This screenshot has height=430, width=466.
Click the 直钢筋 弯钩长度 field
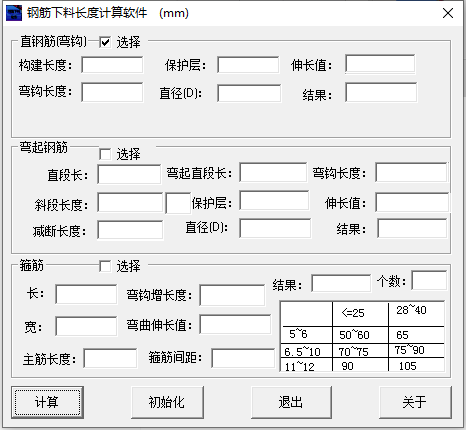point(112,92)
